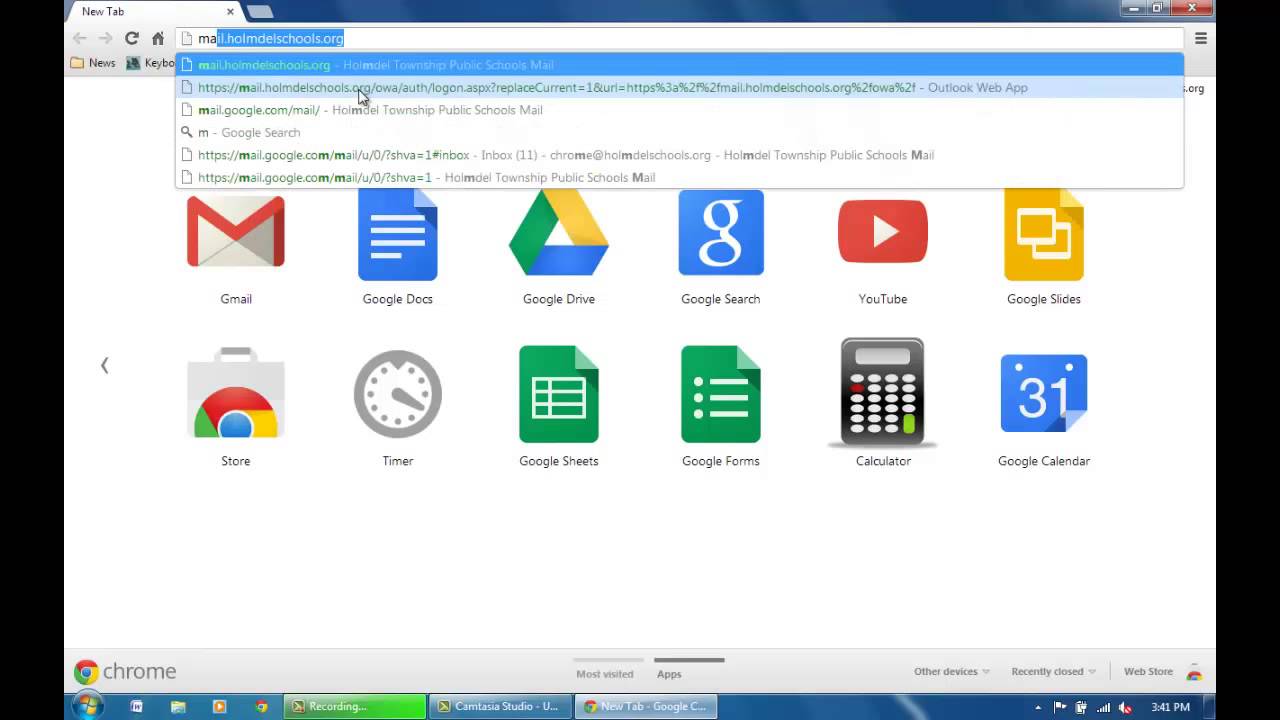The height and width of the screenshot is (720, 1280).
Task: Click the volume icon in system tray
Action: (x=1125, y=707)
